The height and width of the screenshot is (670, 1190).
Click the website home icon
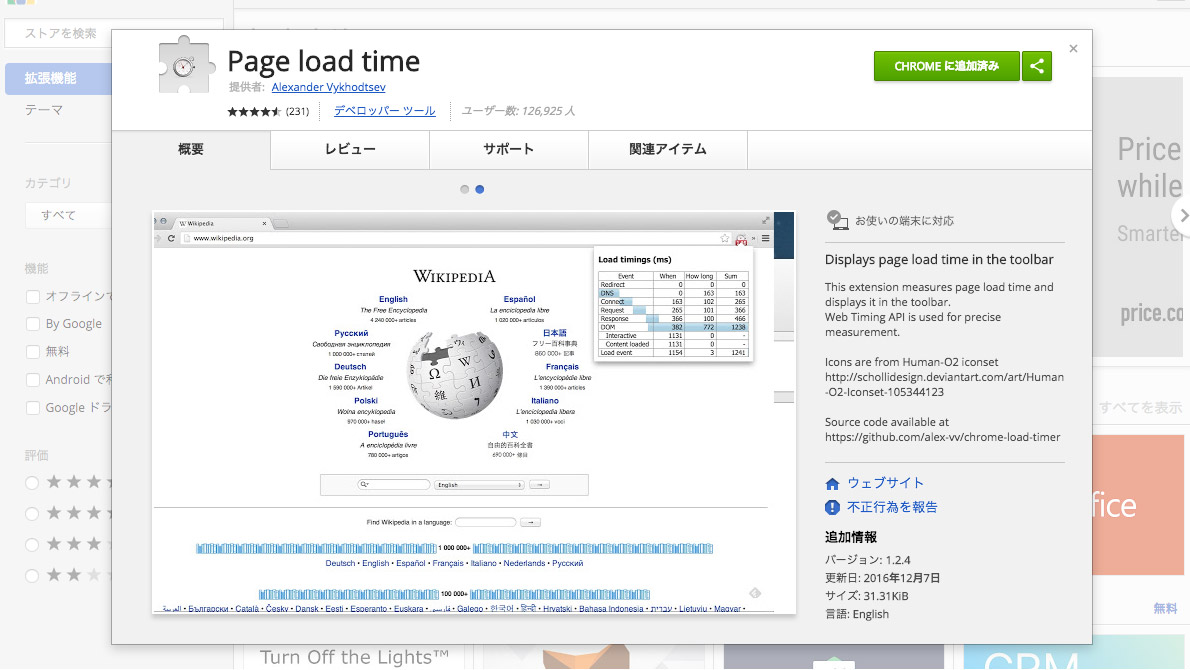(x=833, y=483)
